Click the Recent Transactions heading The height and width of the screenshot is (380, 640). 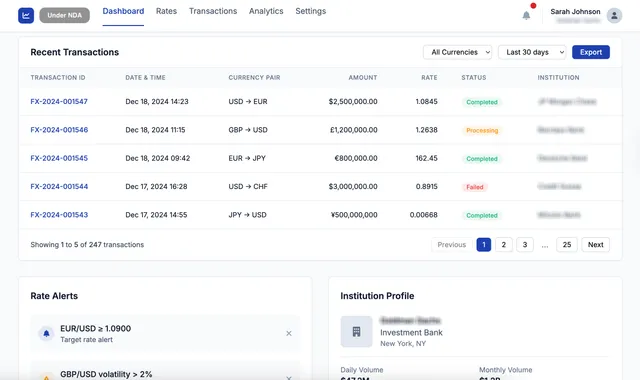(x=75, y=52)
